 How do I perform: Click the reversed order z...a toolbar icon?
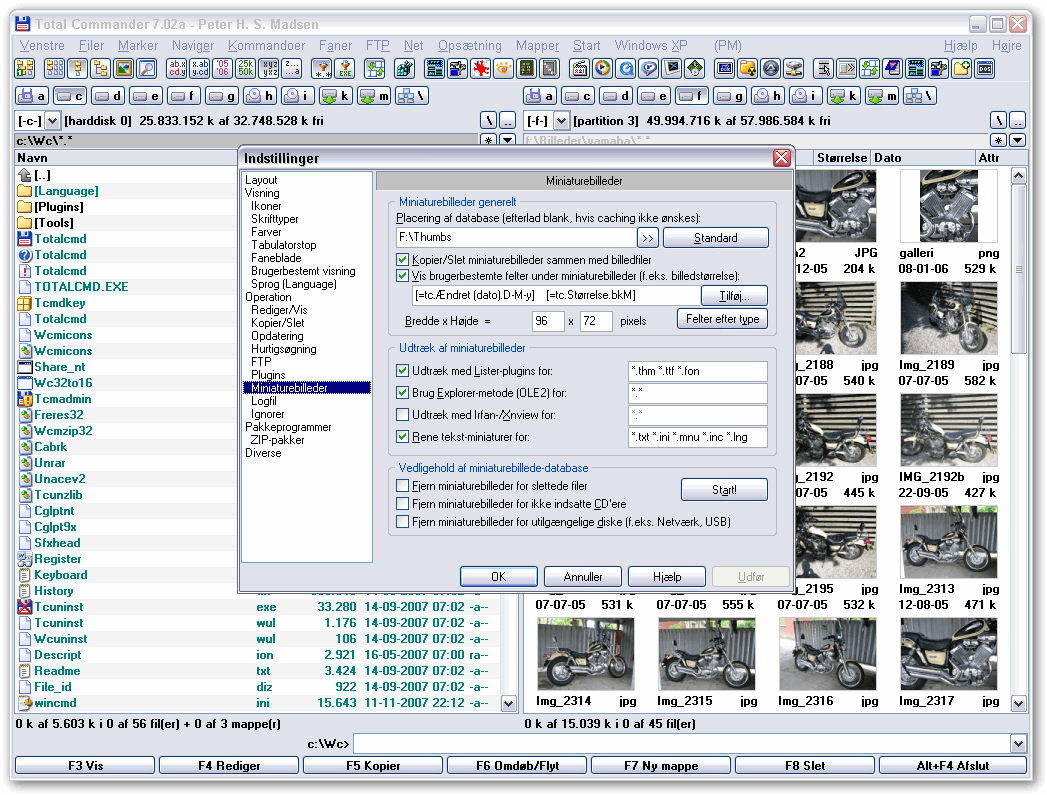pyautogui.click(x=292, y=68)
